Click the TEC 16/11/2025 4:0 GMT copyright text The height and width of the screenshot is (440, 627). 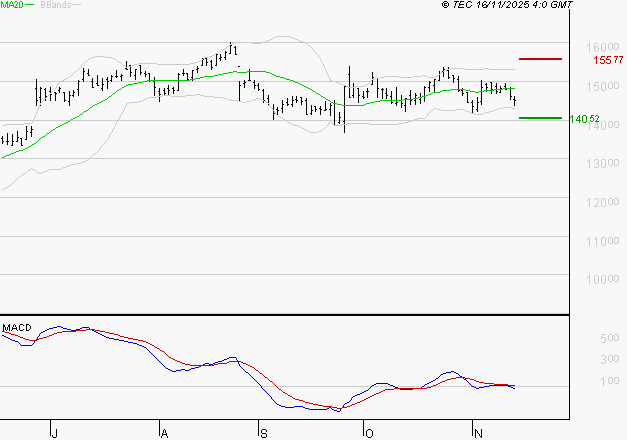pyautogui.click(x=507, y=5)
